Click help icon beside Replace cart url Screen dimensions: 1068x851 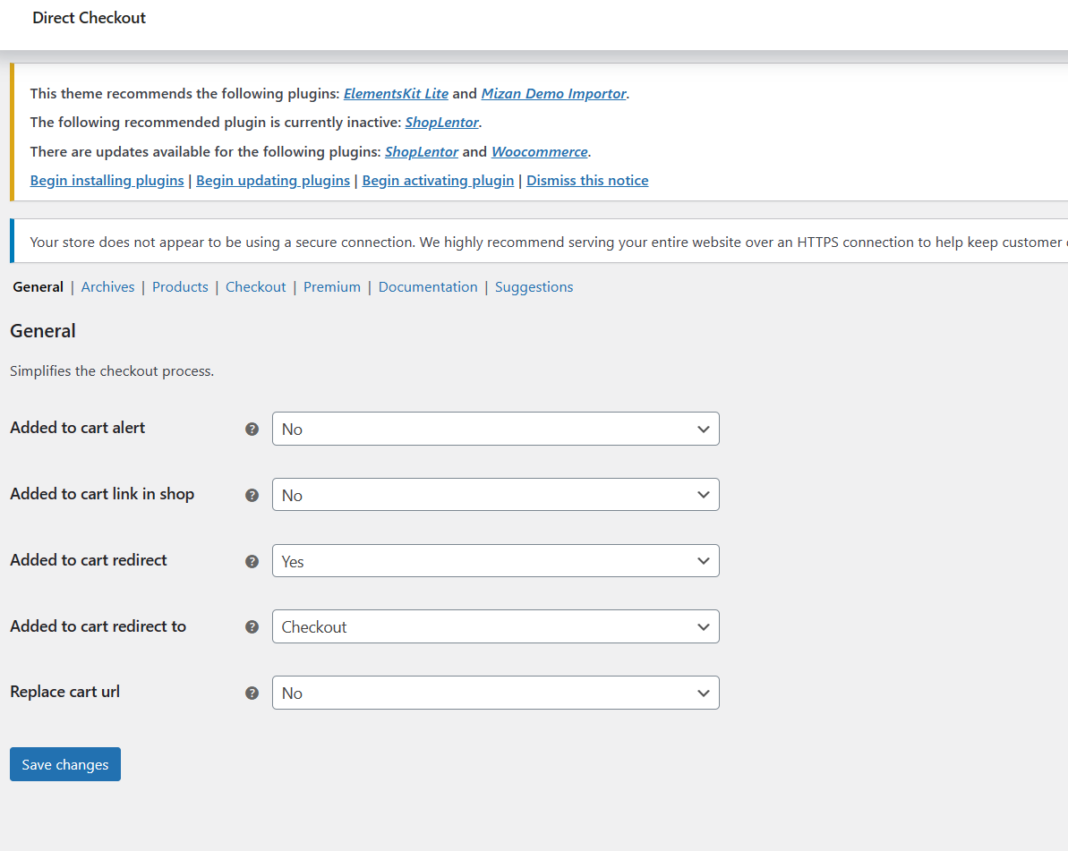(252, 693)
